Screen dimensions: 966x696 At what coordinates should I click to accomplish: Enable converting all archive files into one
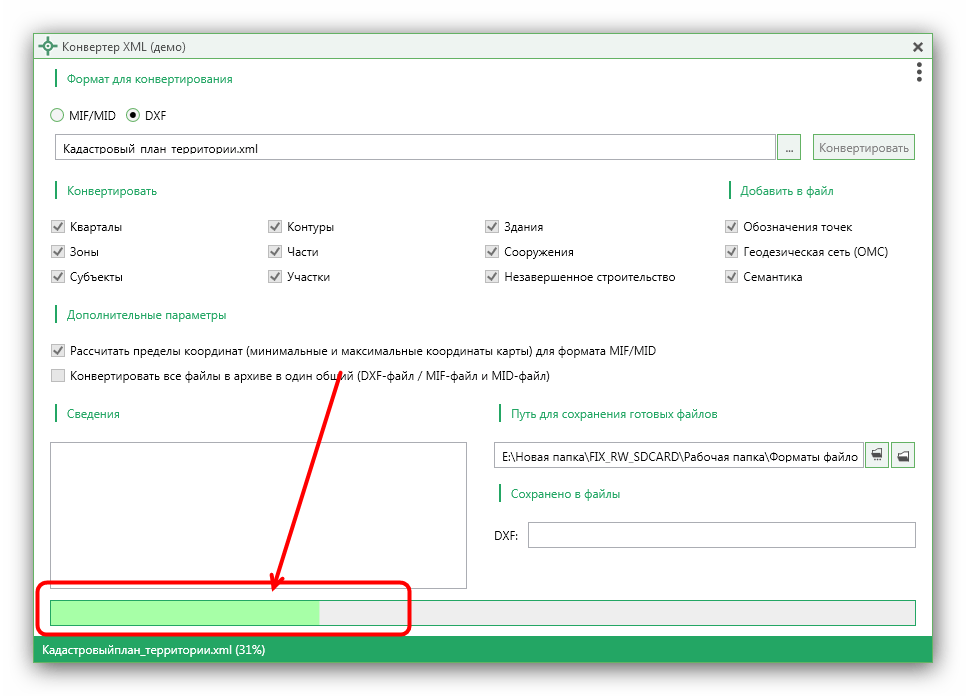click(58, 376)
